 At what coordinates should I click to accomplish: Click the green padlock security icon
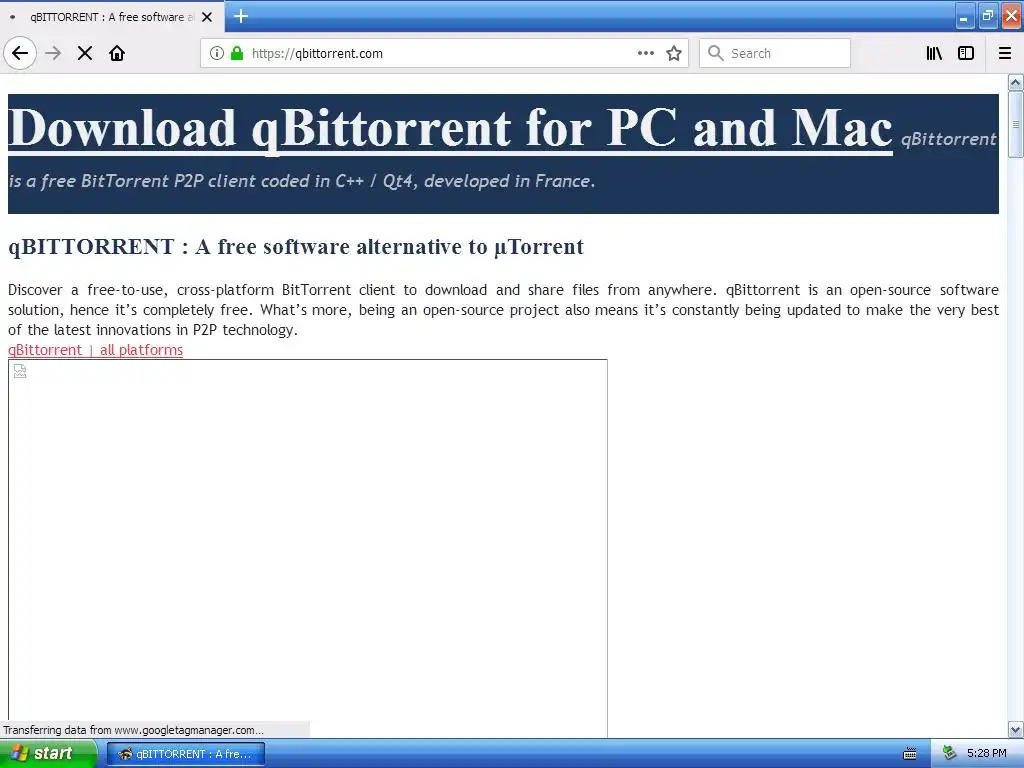[x=237, y=53]
